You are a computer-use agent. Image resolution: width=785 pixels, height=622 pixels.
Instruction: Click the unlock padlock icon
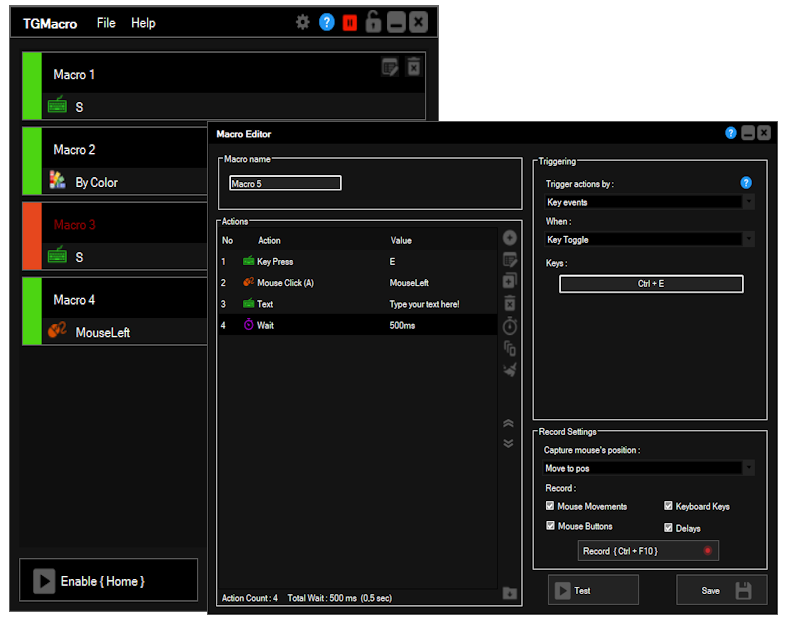point(373,22)
